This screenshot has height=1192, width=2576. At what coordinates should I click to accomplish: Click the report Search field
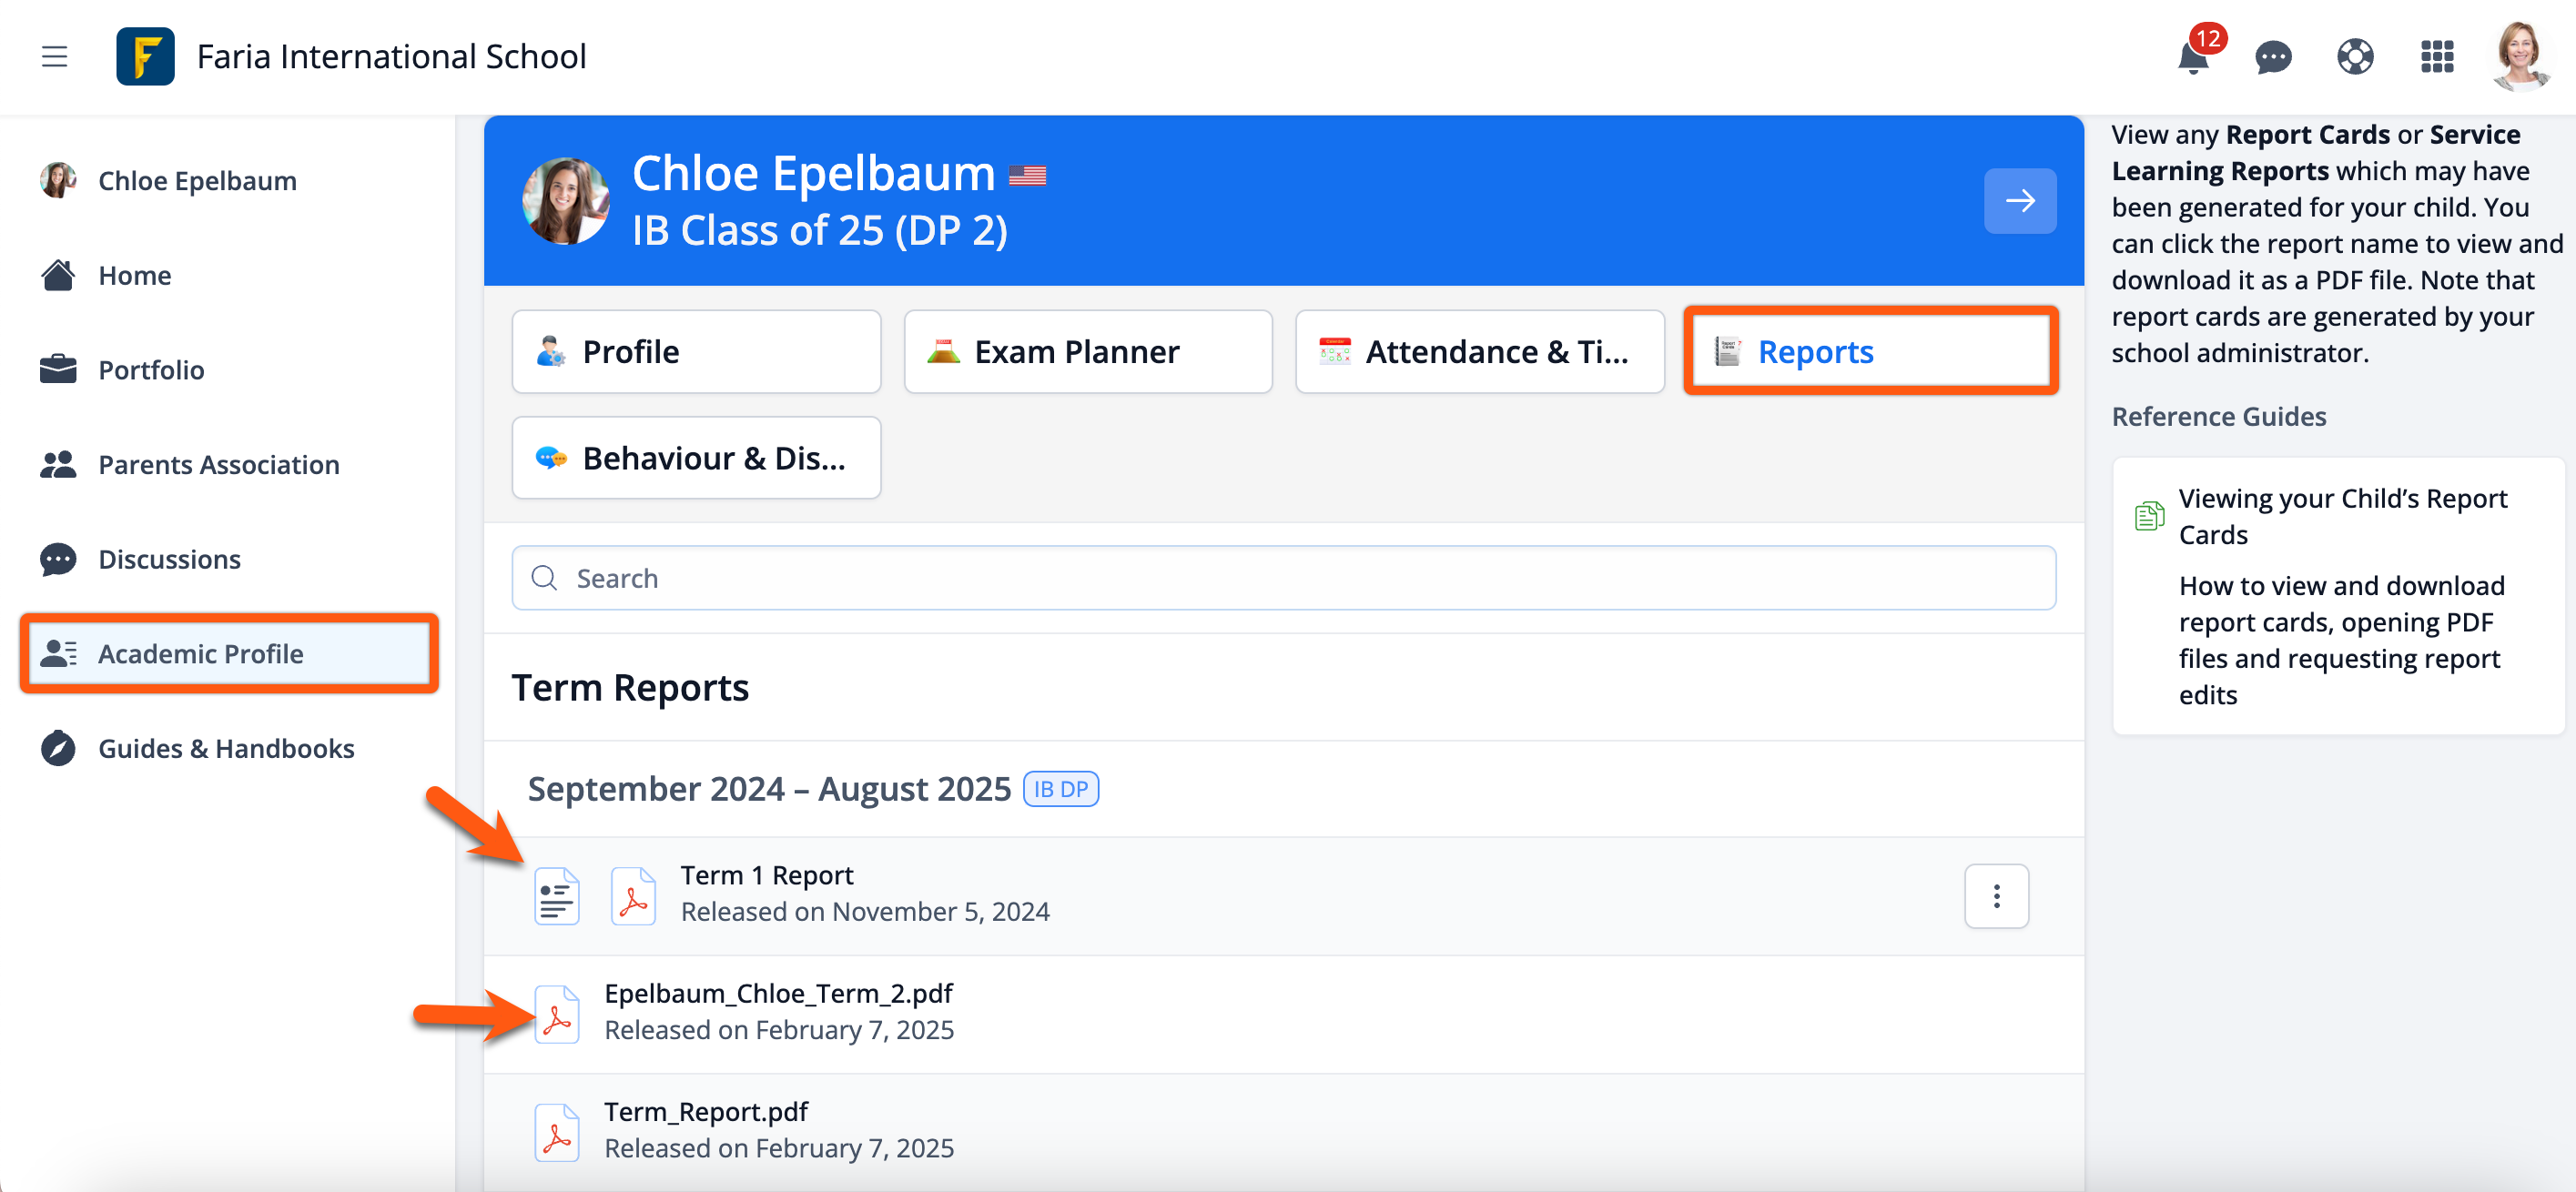pos(1283,578)
